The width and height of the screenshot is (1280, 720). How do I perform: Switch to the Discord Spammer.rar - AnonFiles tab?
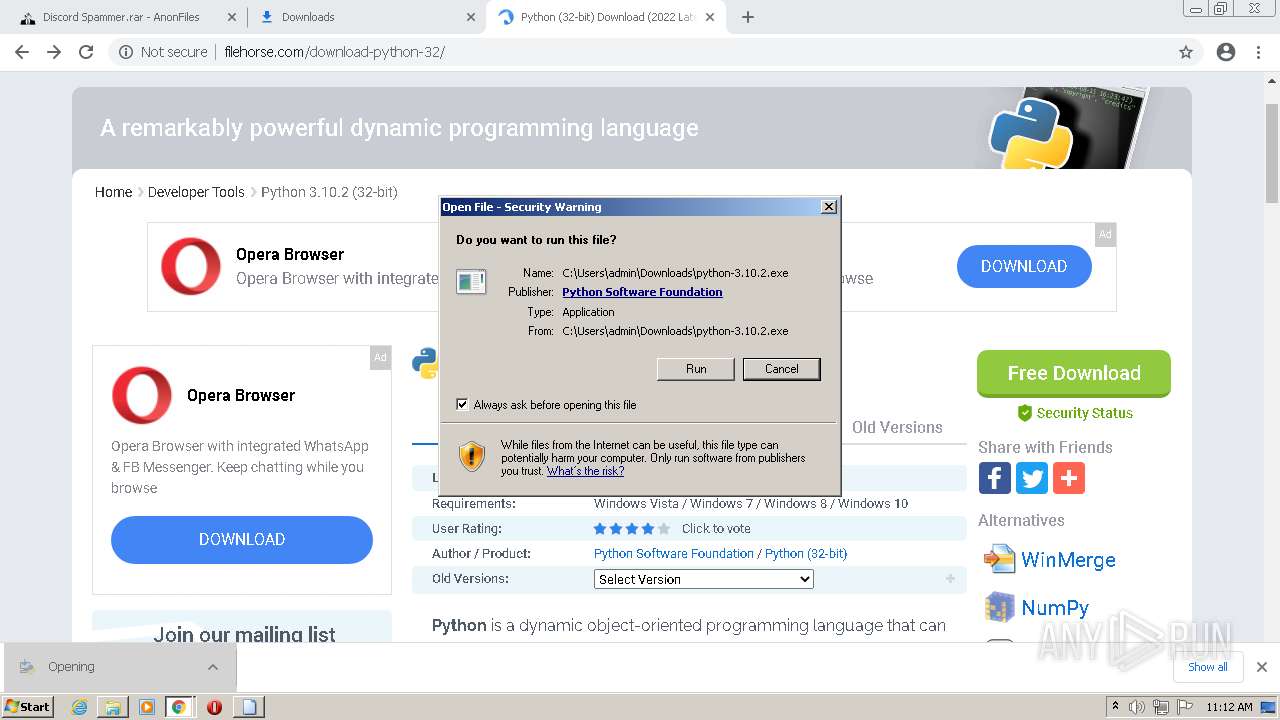(122, 17)
